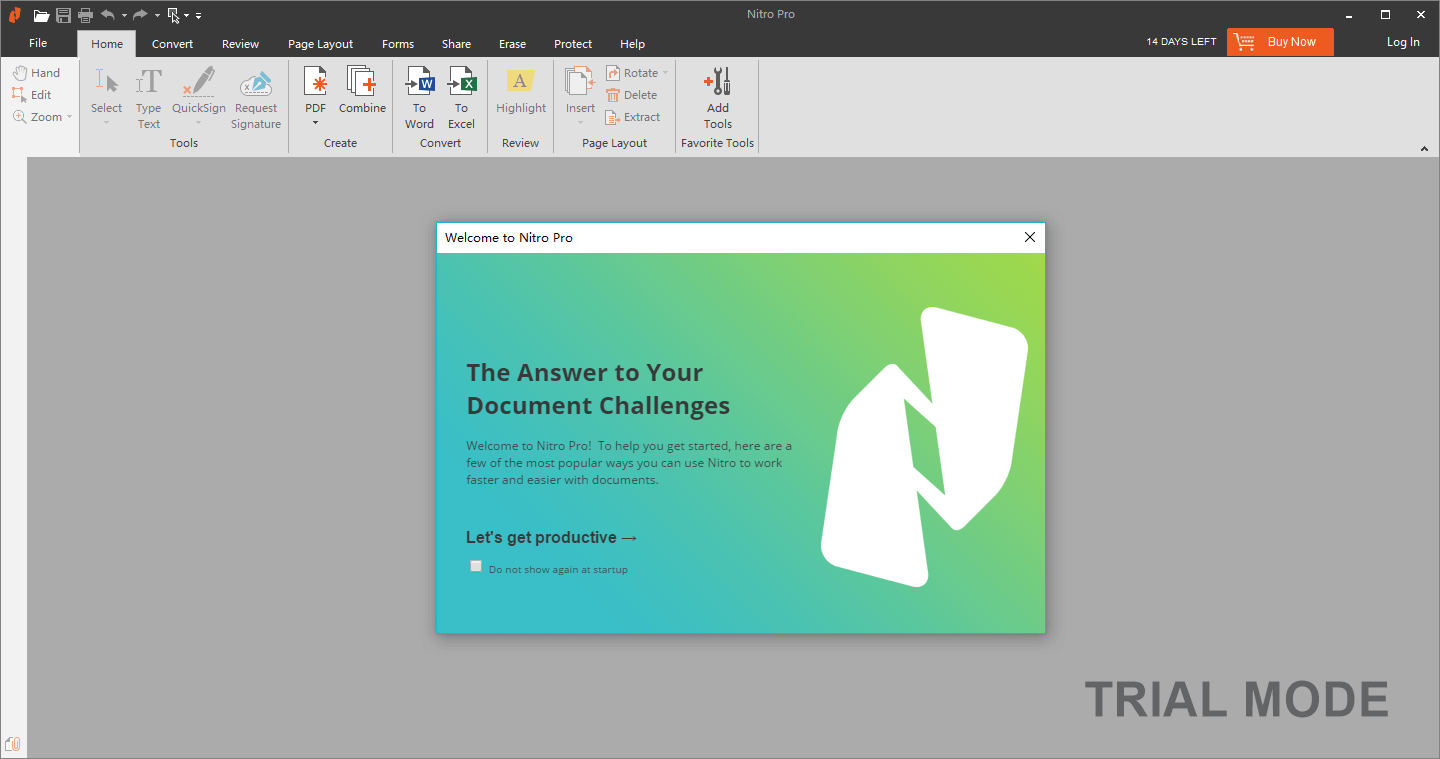The height and width of the screenshot is (759, 1440).
Task: Follow the Let's get productive link
Action: [x=552, y=537]
